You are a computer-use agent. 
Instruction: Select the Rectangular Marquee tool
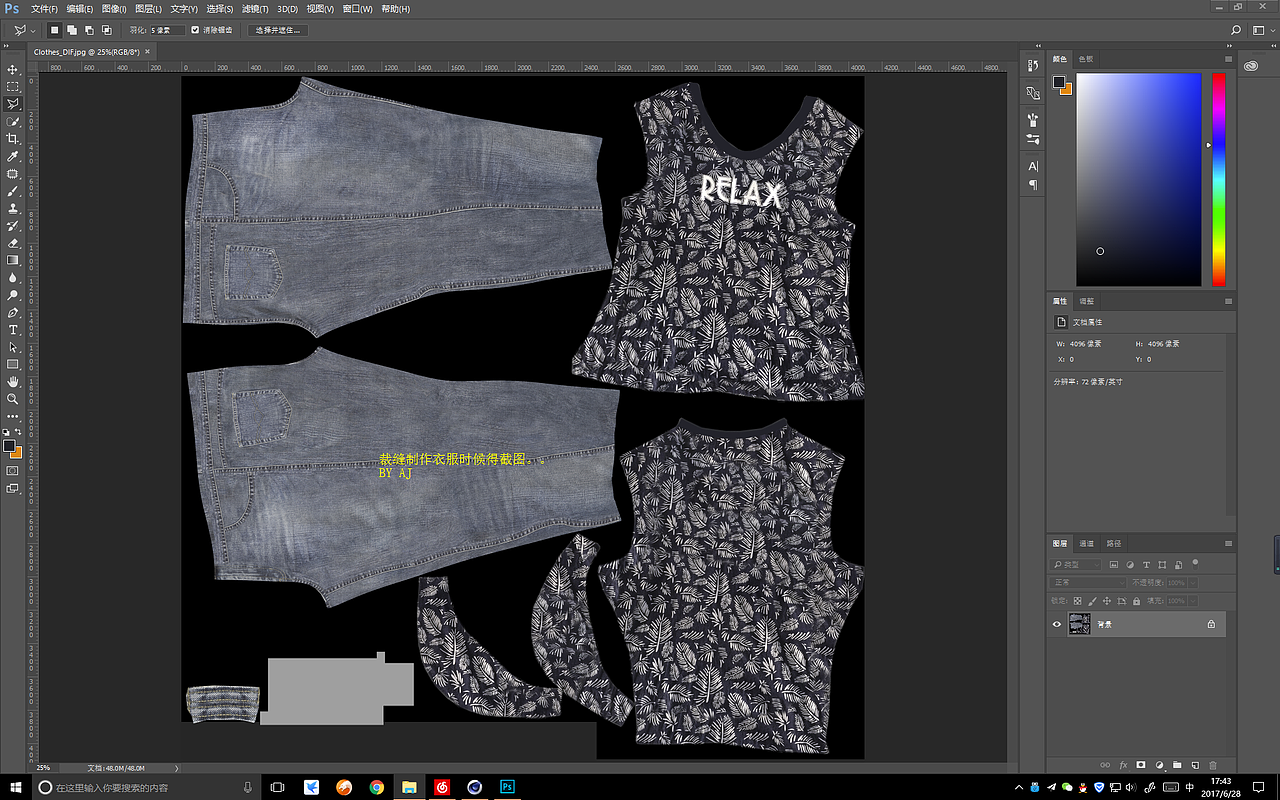click(13, 87)
